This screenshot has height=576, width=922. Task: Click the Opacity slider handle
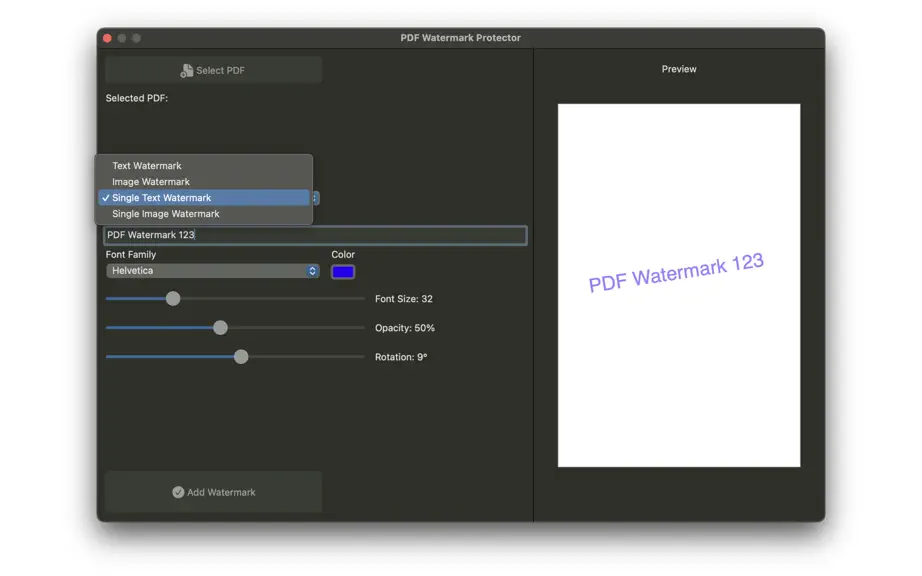(220, 328)
